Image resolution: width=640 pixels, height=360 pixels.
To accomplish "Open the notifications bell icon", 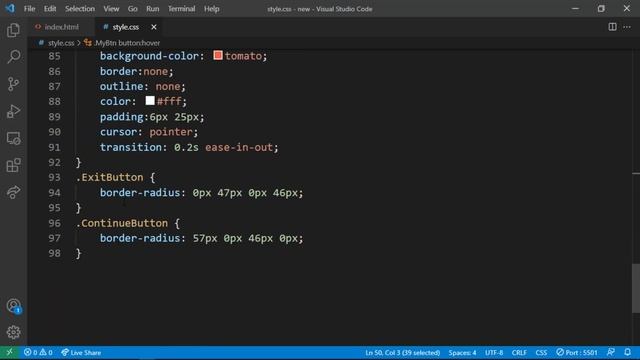I will (x=627, y=352).
